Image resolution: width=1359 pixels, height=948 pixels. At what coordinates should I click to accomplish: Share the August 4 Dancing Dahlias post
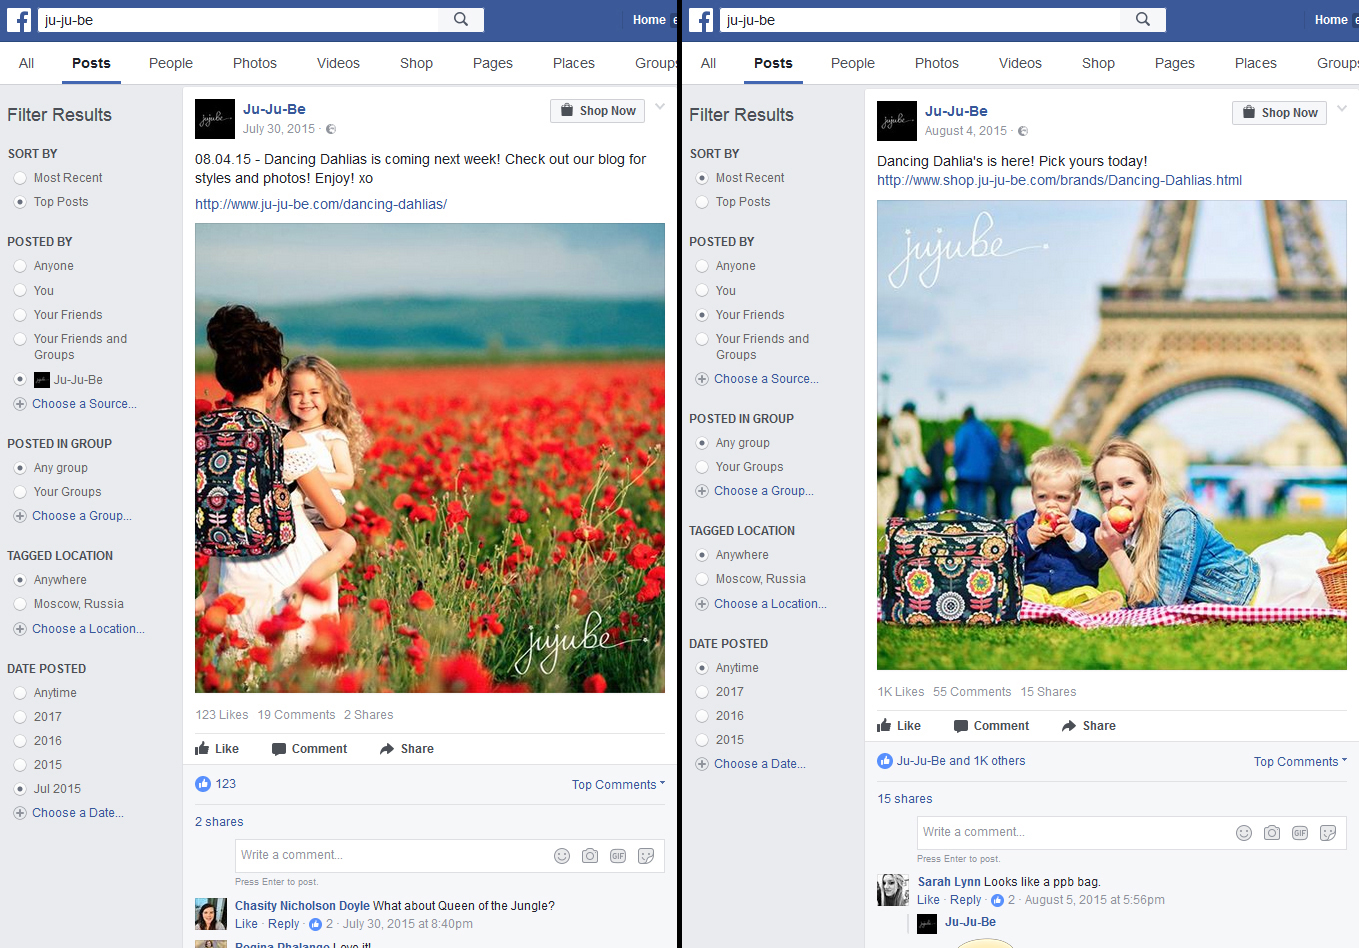tap(1089, 726)
